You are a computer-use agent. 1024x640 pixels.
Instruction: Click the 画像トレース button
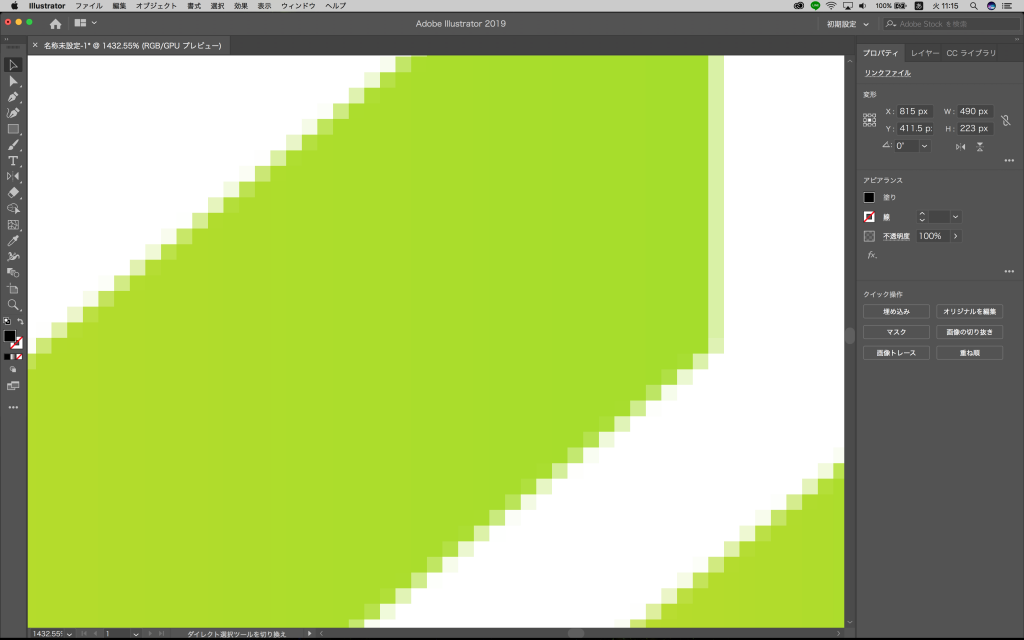895,352
